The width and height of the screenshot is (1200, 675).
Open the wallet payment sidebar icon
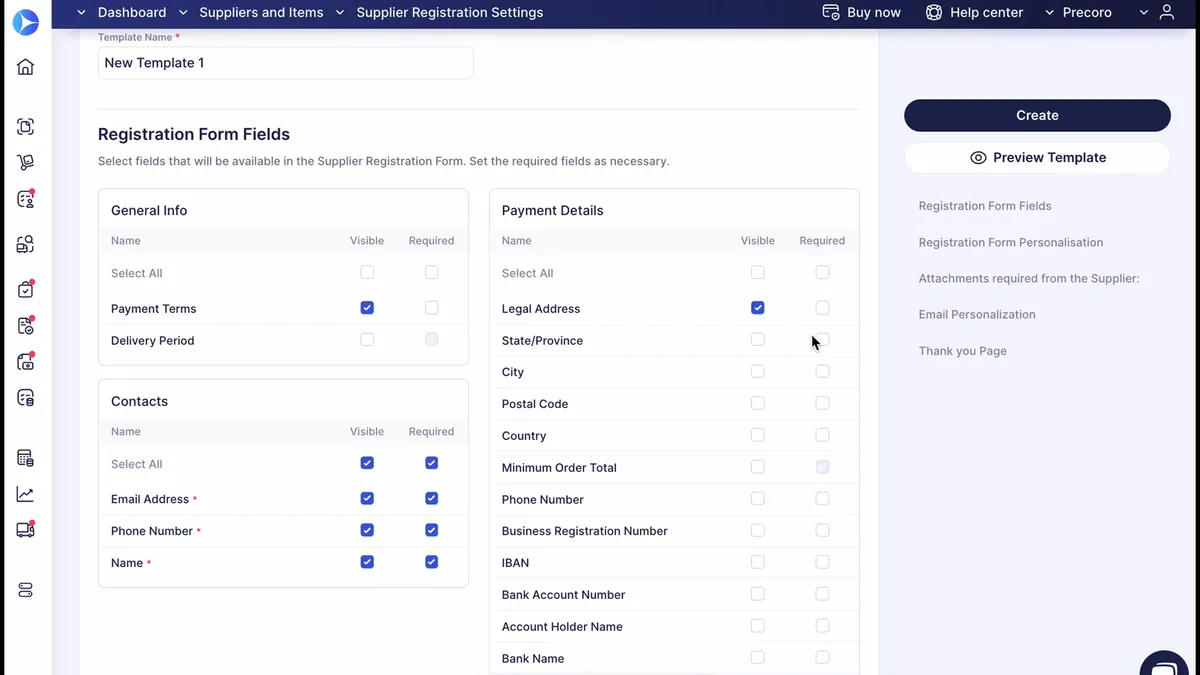click(x=26, y=362)
